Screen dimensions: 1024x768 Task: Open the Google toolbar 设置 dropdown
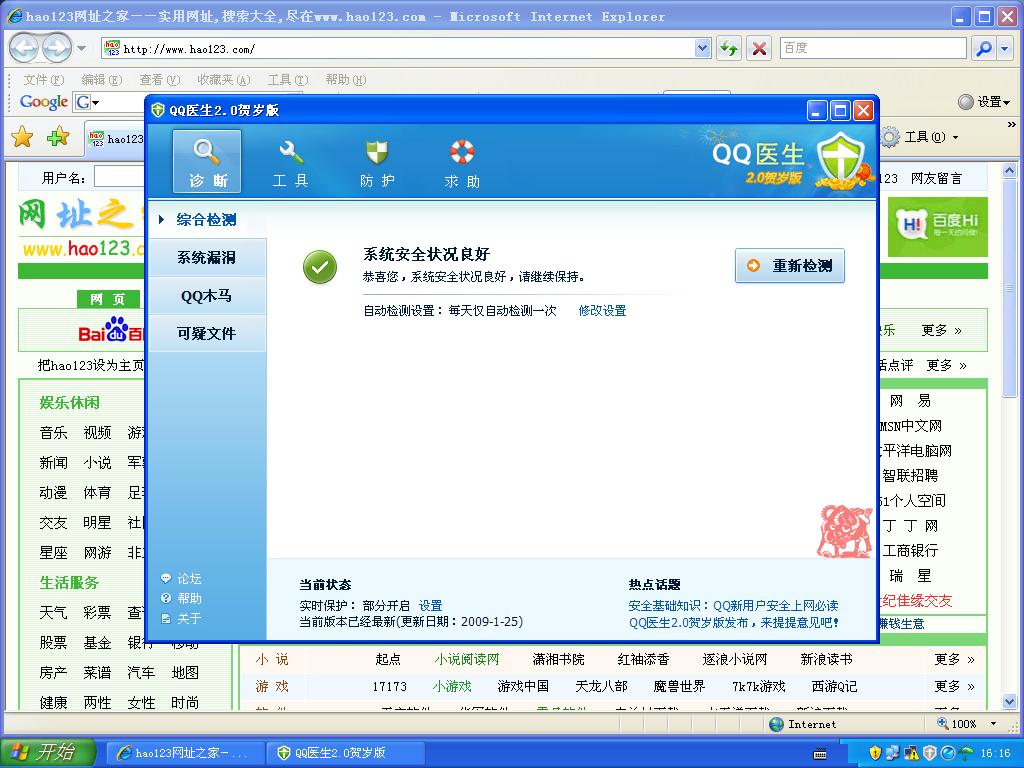(x=984, y=102)
